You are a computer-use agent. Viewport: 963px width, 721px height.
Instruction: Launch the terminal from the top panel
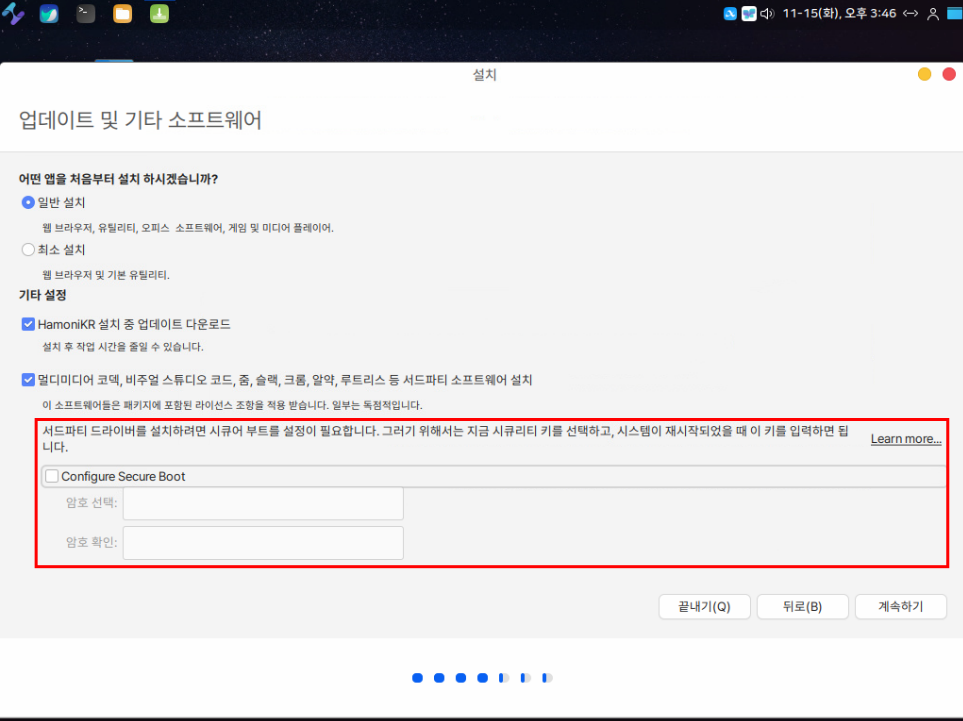point(86,14)
